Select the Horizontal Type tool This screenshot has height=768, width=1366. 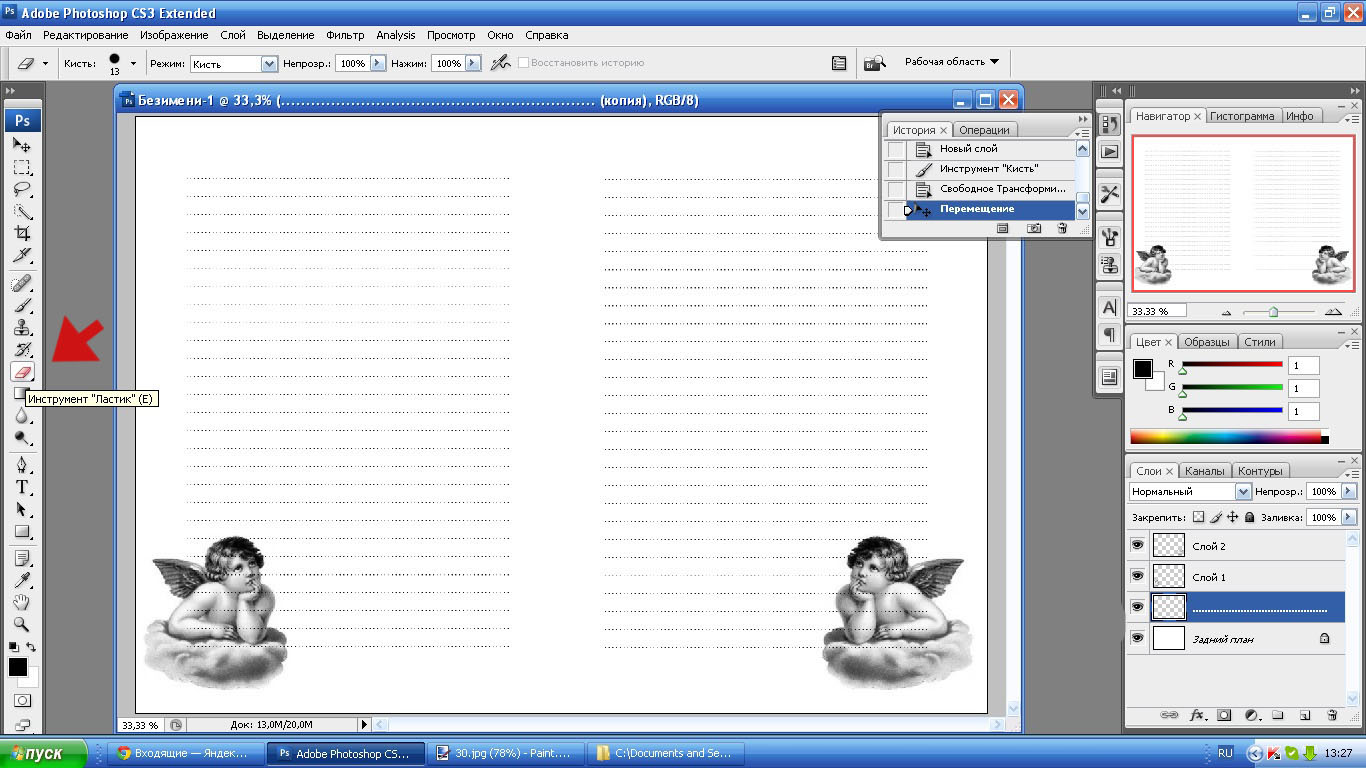tap(22, 487)
